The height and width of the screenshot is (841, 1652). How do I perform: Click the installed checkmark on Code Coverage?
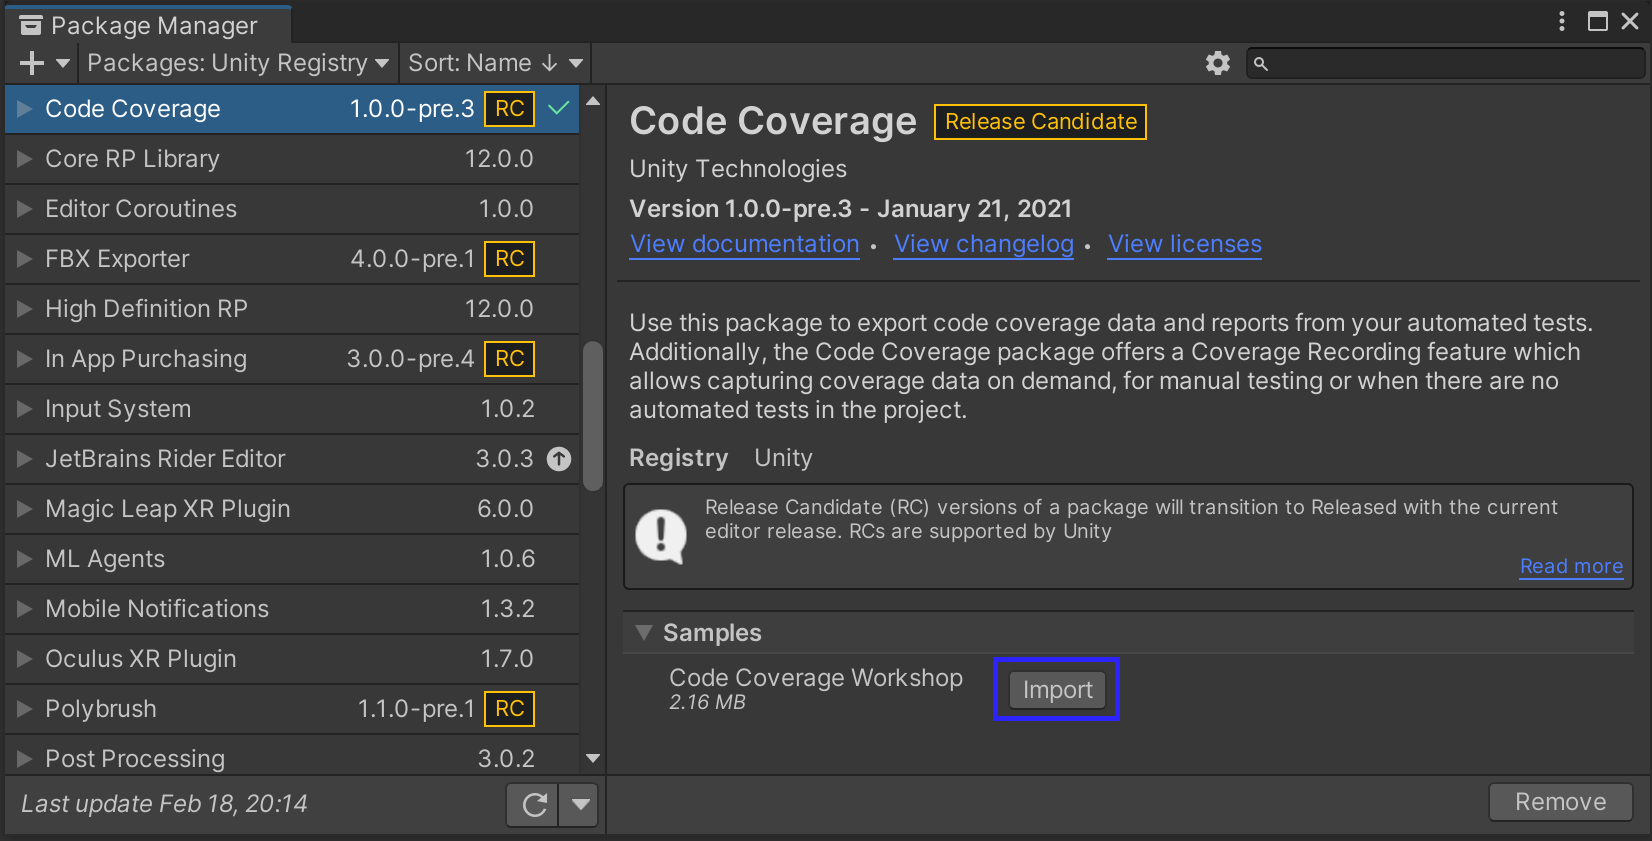click(559, 108)
